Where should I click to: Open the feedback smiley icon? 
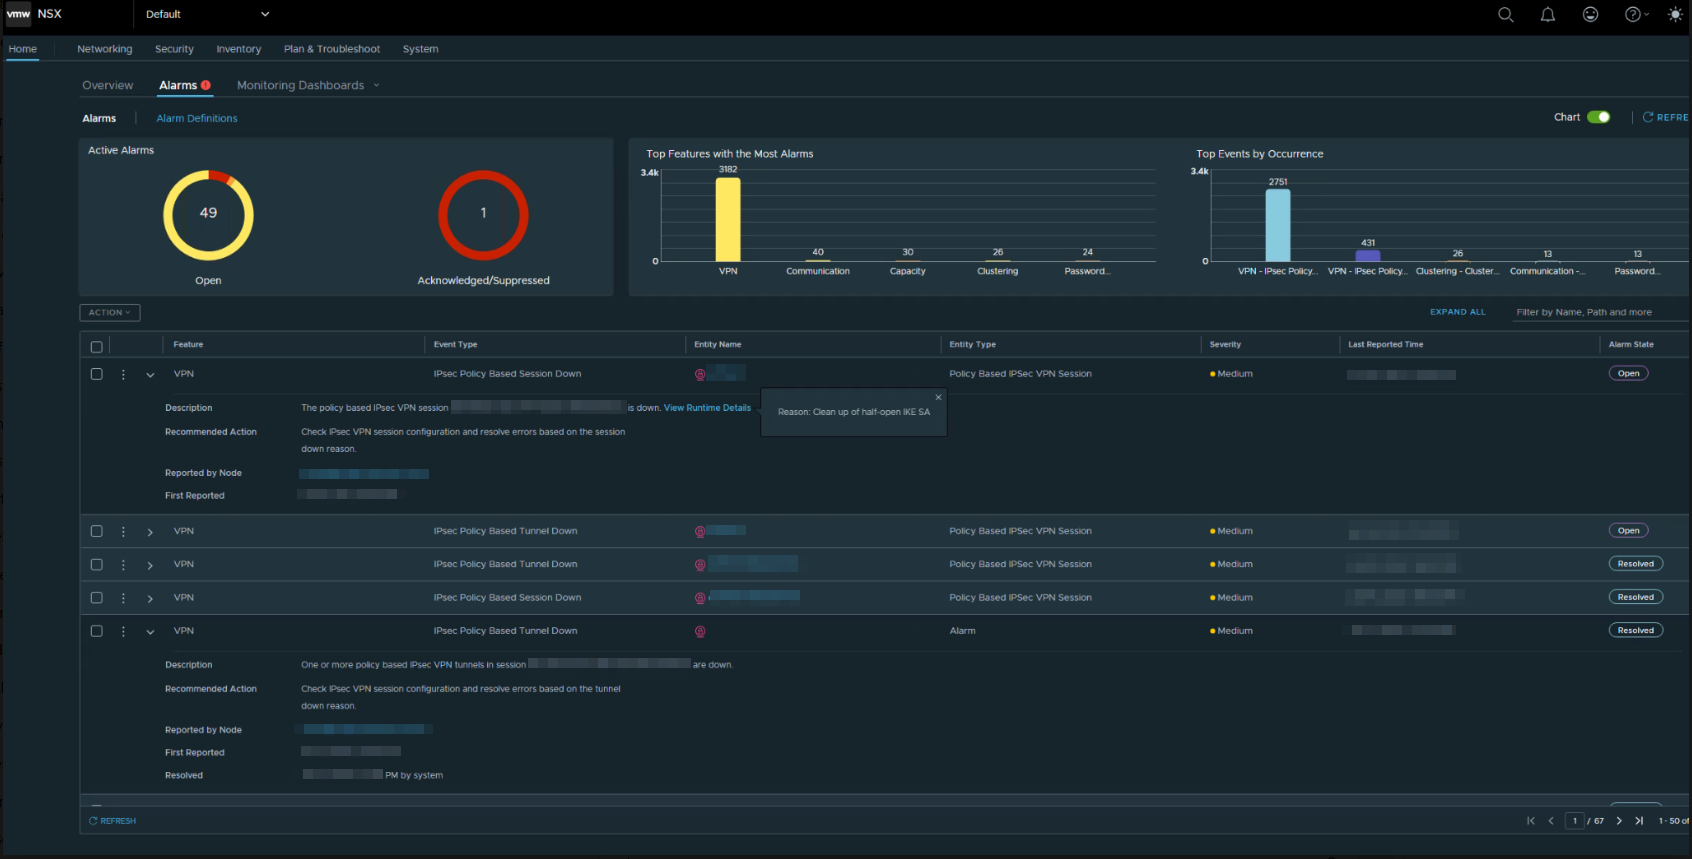click(1590, 14)
